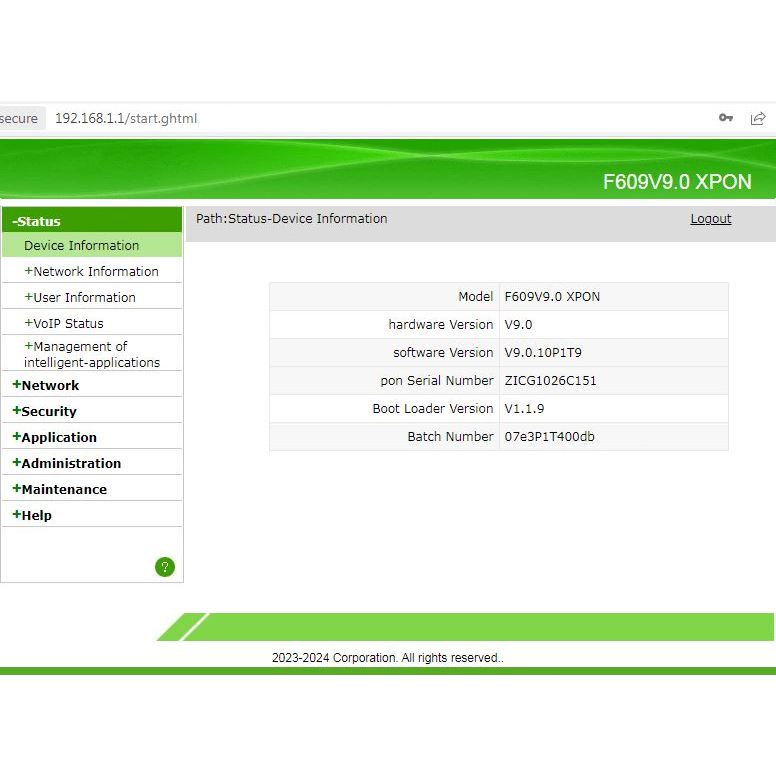Click the green help question mark icon
Screen dimensions: 776x776
point(165,567)
